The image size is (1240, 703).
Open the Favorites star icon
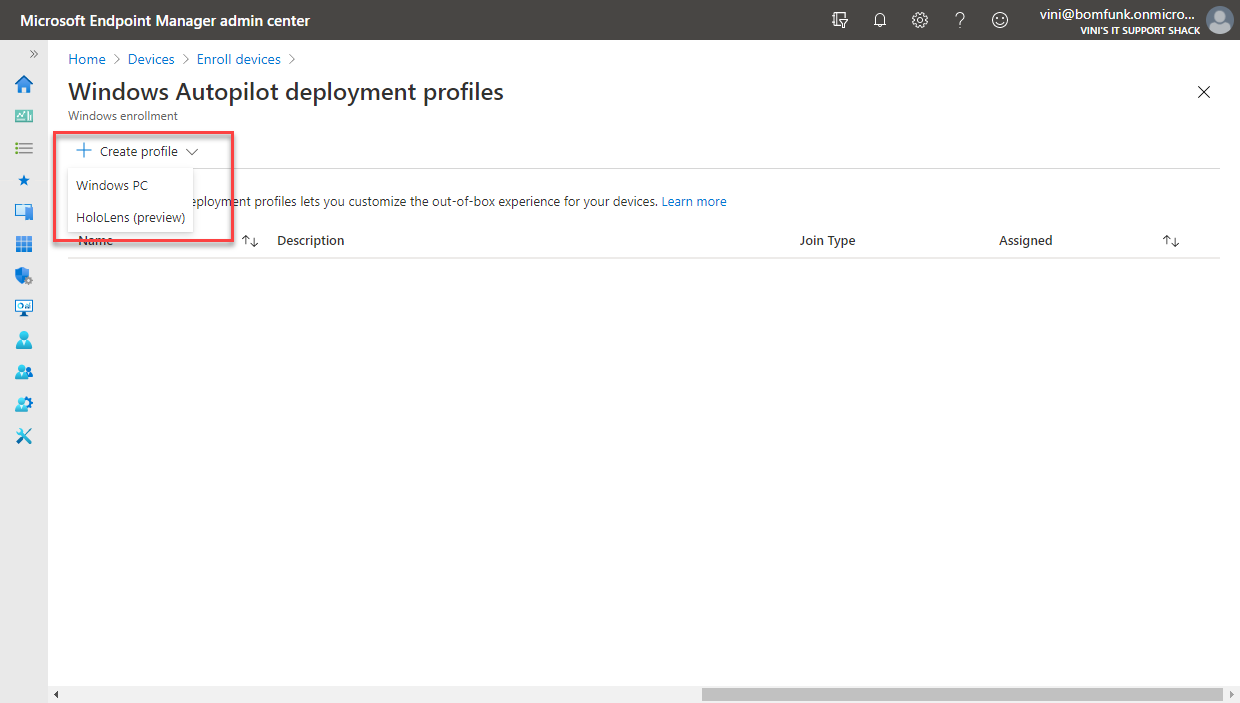point(24,180)
